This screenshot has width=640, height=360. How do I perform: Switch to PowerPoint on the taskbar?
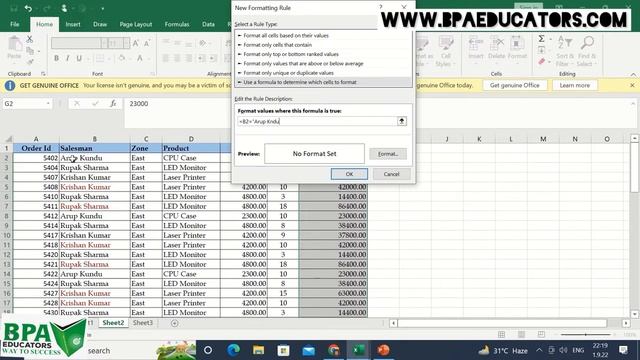pos(383,350)
